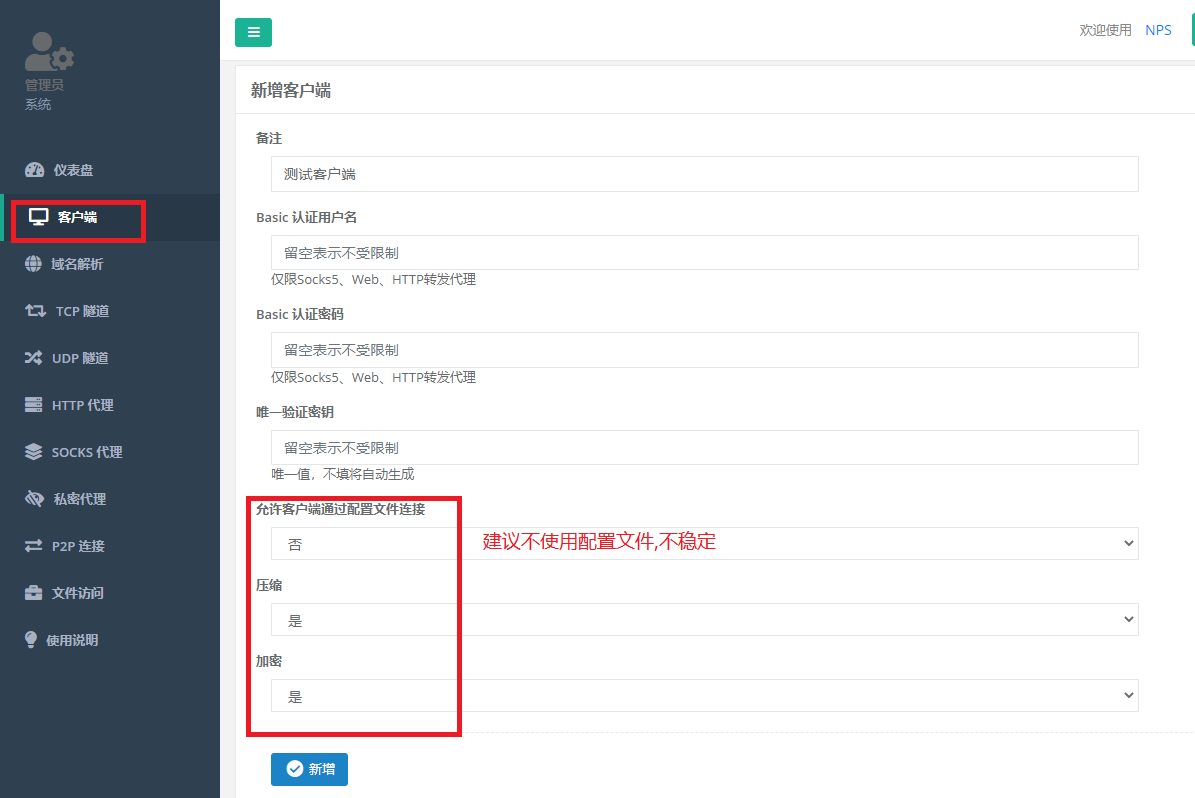
Task: Click the TCP 隧道 retweet icon
Action: click(35, 311)
